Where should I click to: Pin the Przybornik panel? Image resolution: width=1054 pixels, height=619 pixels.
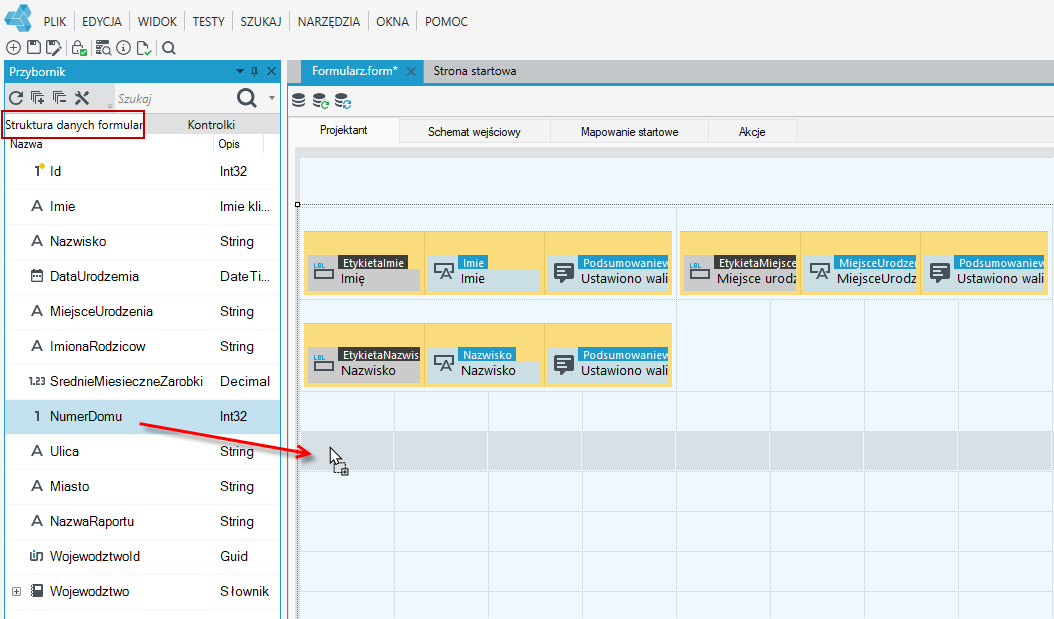coord(255,71)
